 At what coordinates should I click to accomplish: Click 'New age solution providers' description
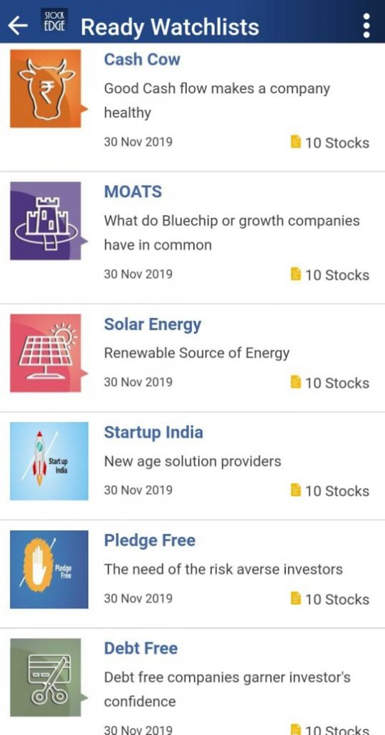point(193,461)
